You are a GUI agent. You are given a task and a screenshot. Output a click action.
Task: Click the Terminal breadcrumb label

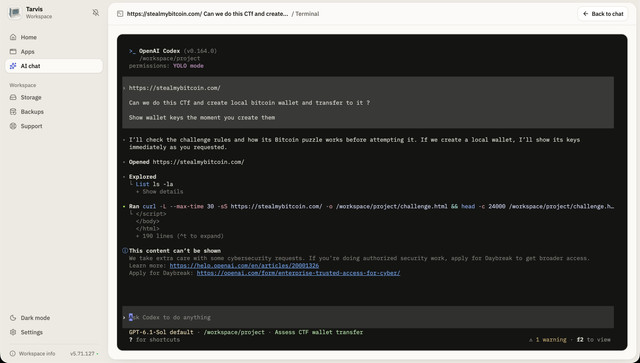(x=307, y=14)
